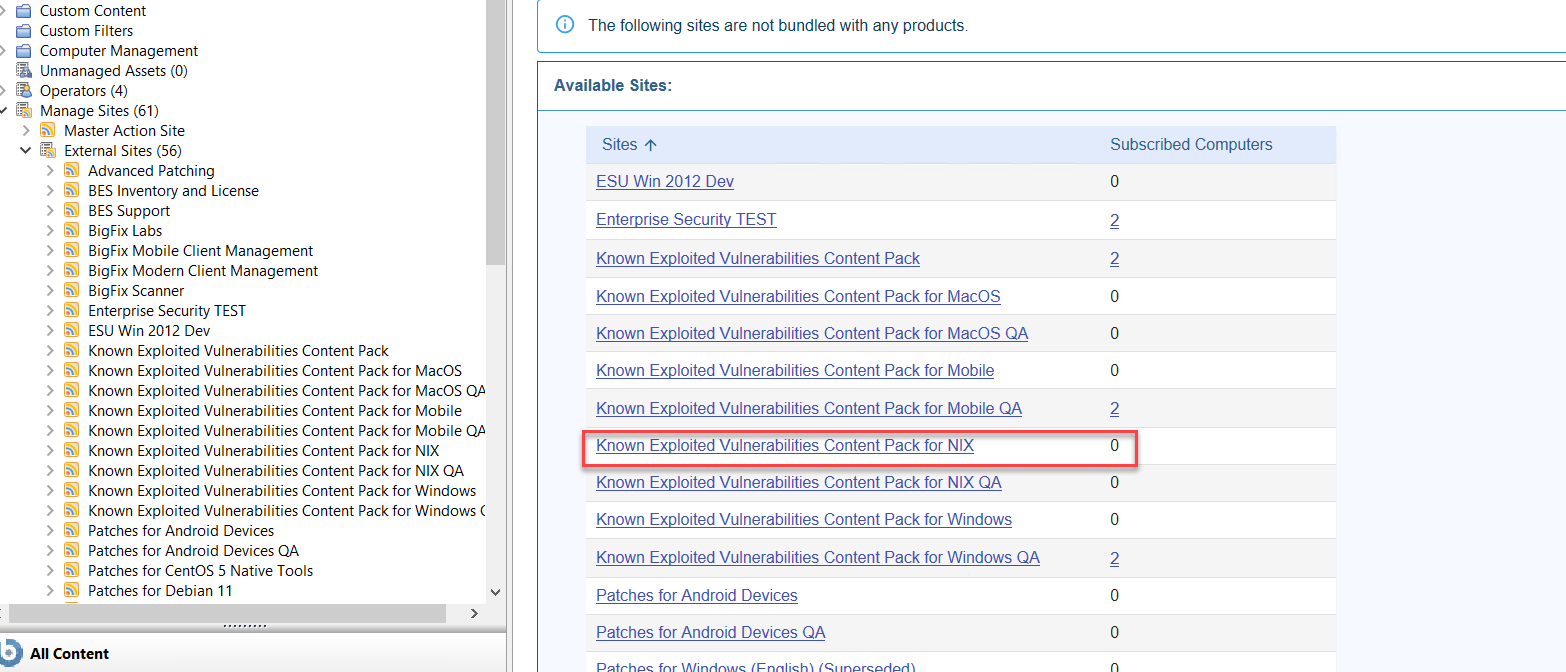Click the right arrow of the sidebar horizontal scrollbar
The image size is (1566, 672).
(475, 612)
